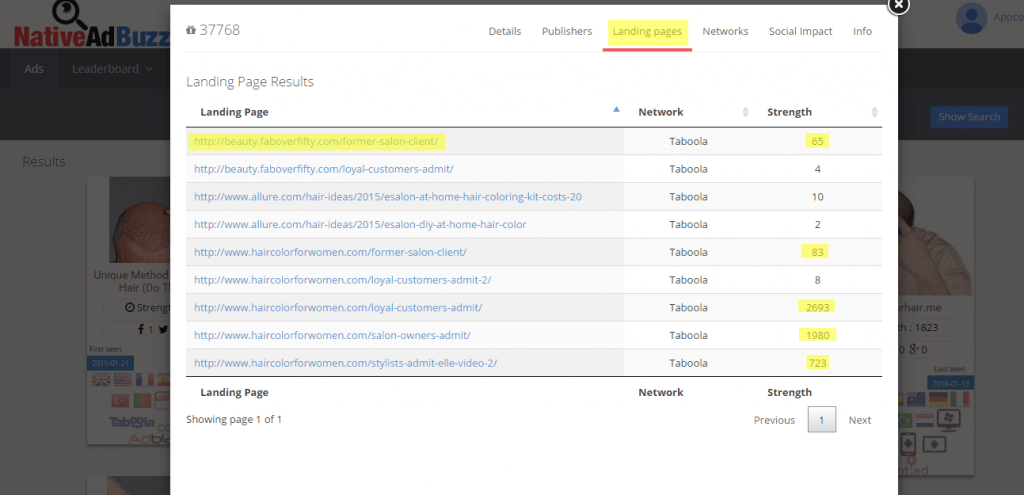Screen dimensions: 1024x495
Task: Click the Germany flag on the right card
Action: 938,398
